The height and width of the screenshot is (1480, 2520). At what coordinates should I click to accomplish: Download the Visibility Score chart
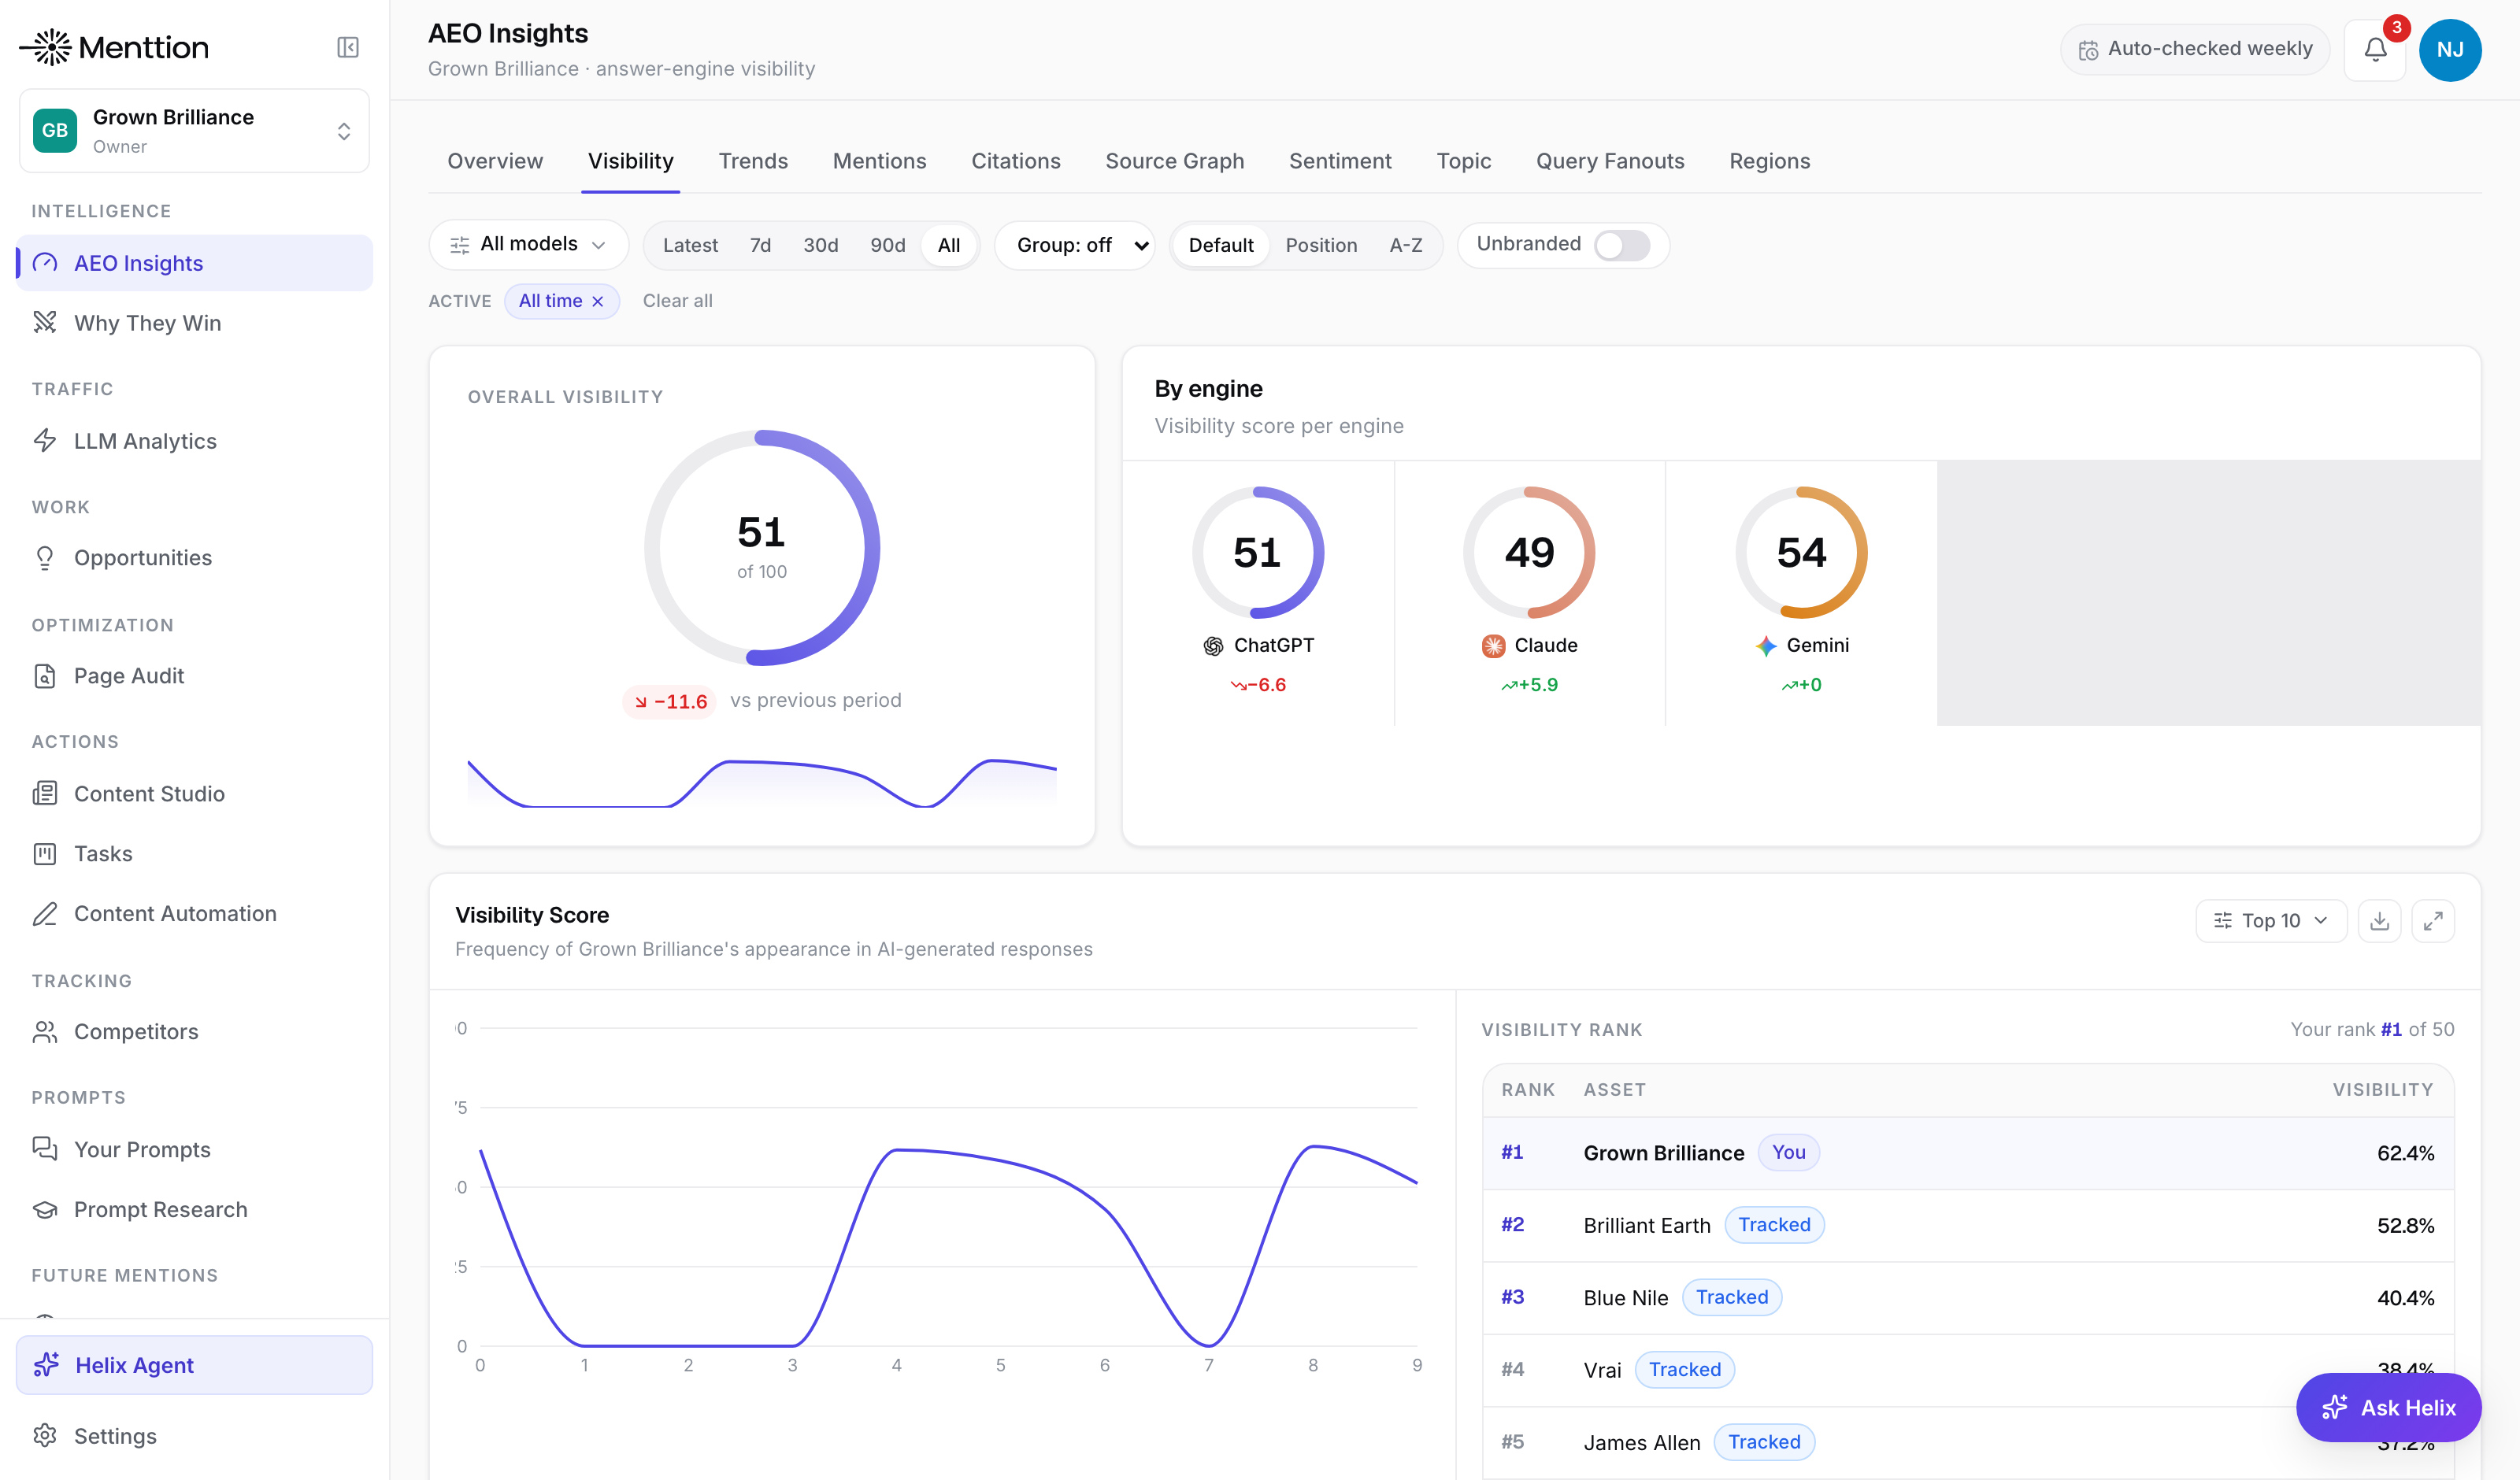pyautogui.click(x=2379, y=920)
